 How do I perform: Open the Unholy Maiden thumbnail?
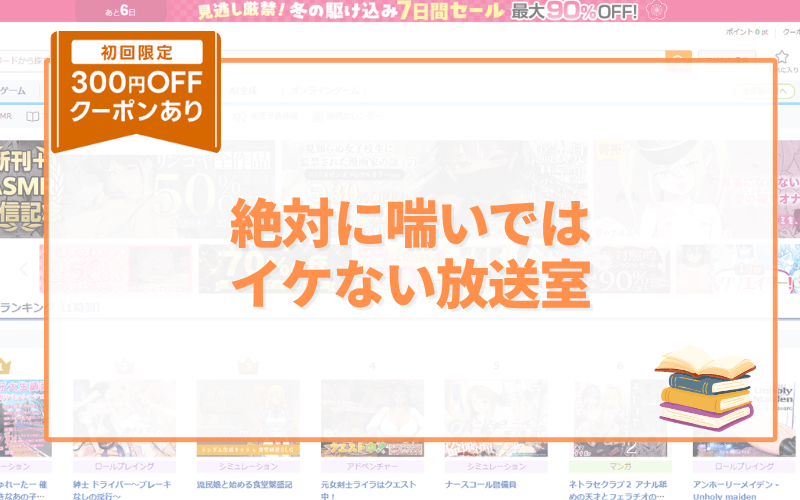pos(744,418)
